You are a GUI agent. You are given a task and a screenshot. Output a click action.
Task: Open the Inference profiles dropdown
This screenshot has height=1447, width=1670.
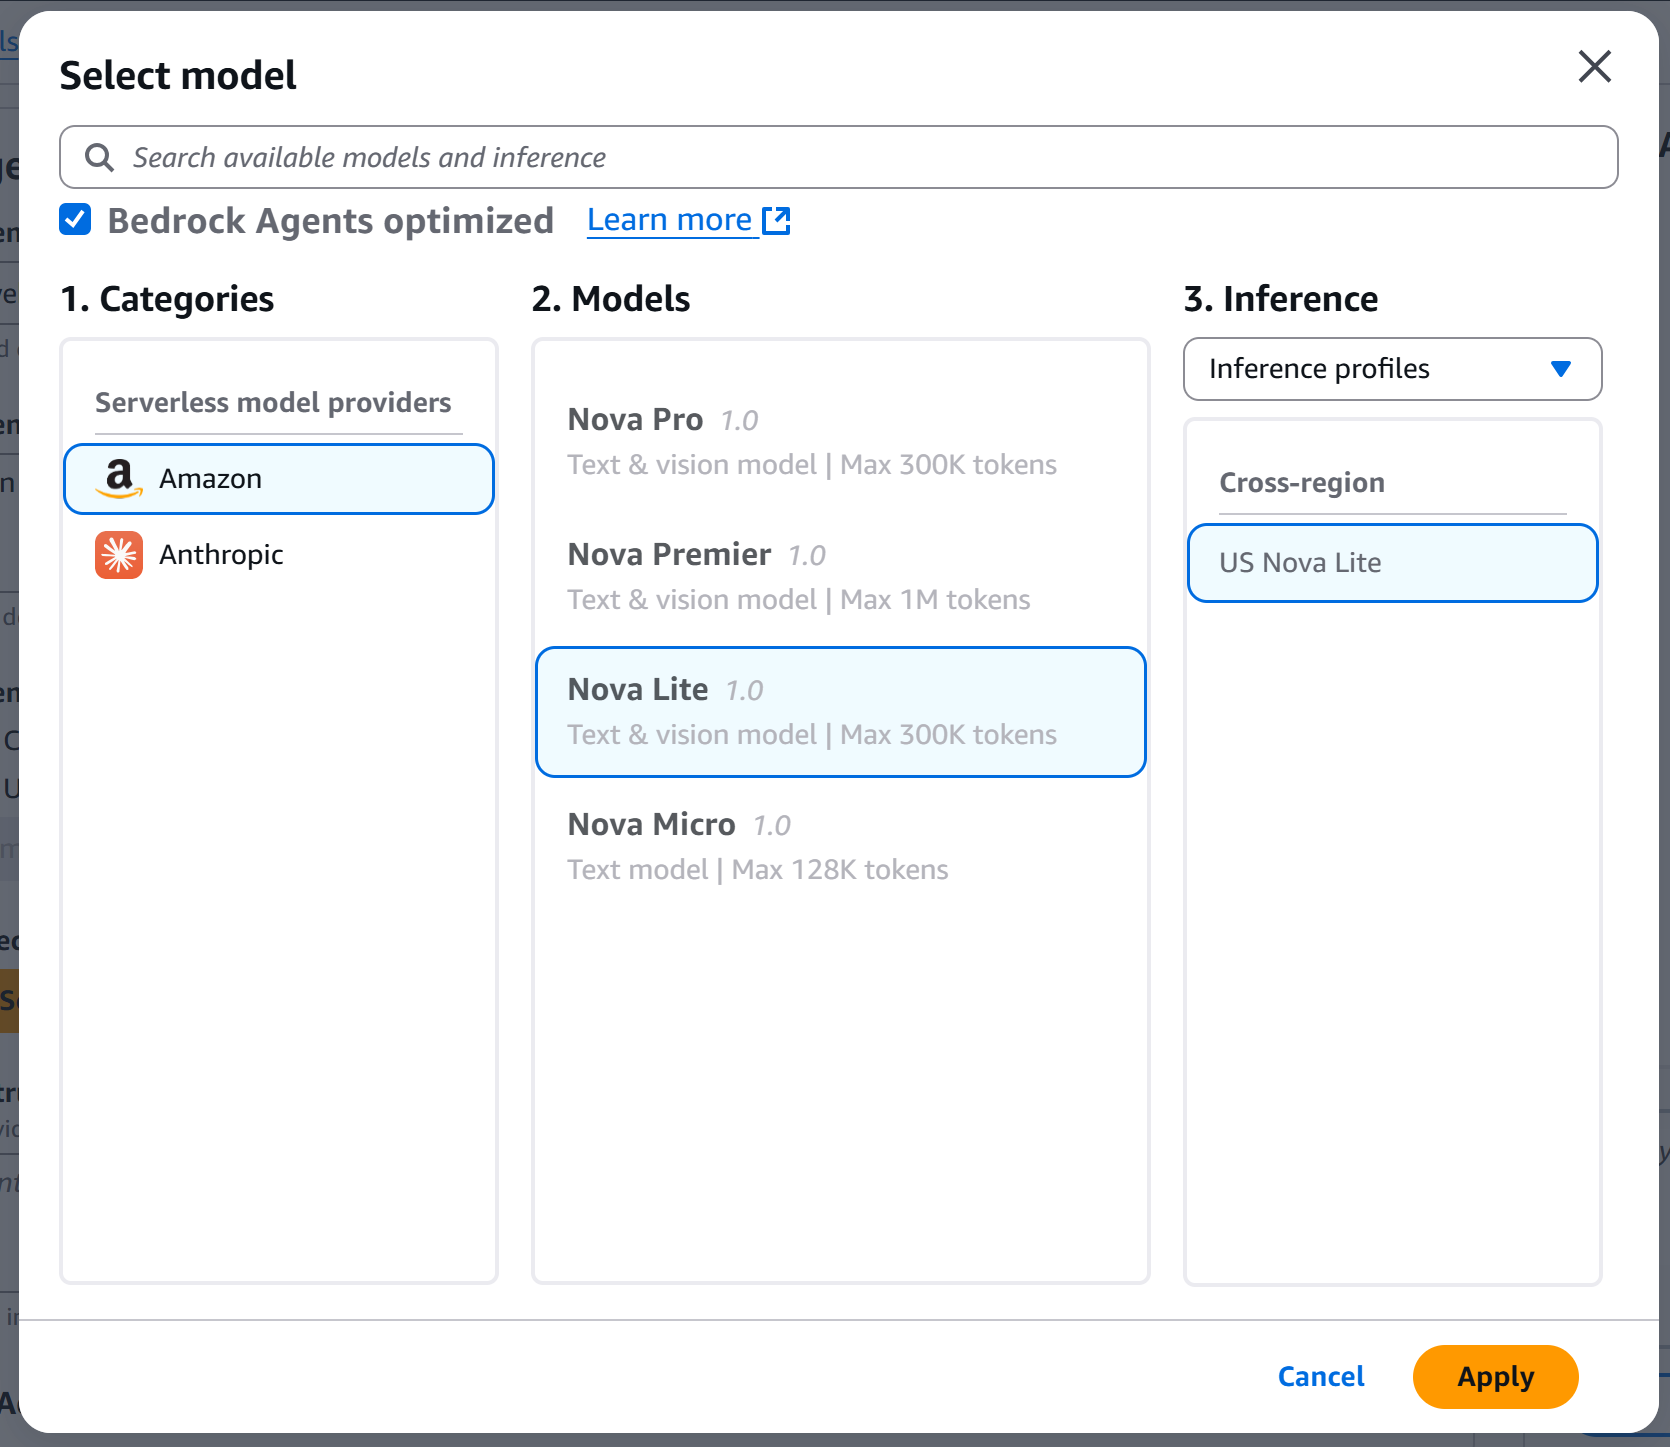point(1392,369)
